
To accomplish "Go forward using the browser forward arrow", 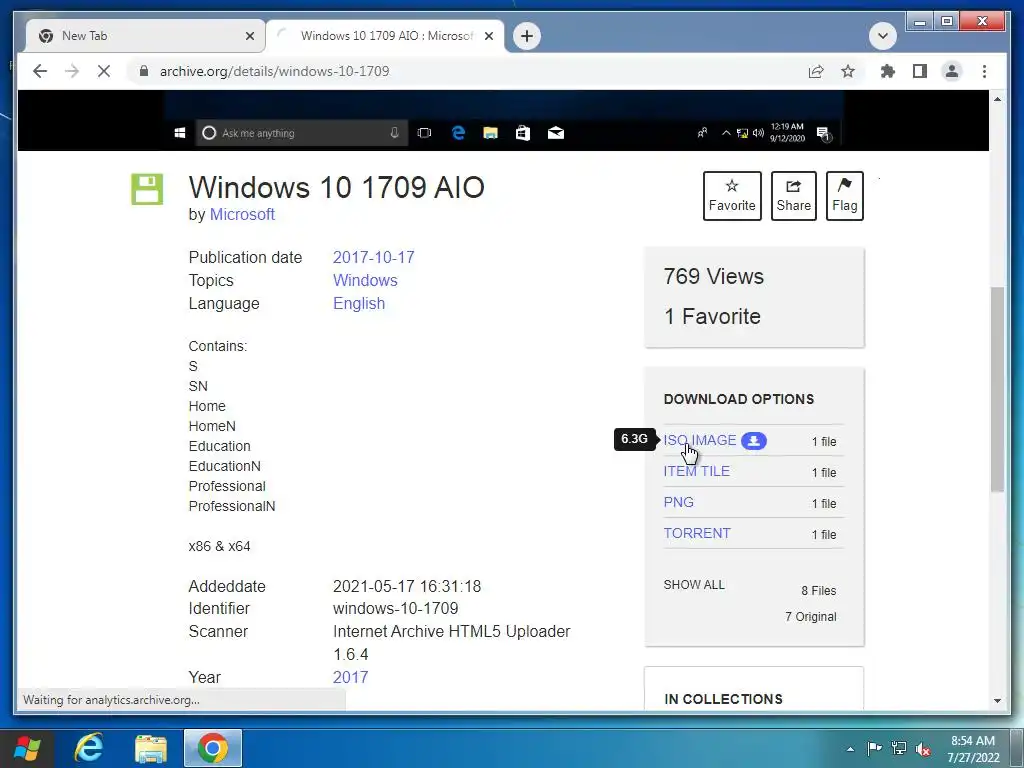I will [72, 71].
